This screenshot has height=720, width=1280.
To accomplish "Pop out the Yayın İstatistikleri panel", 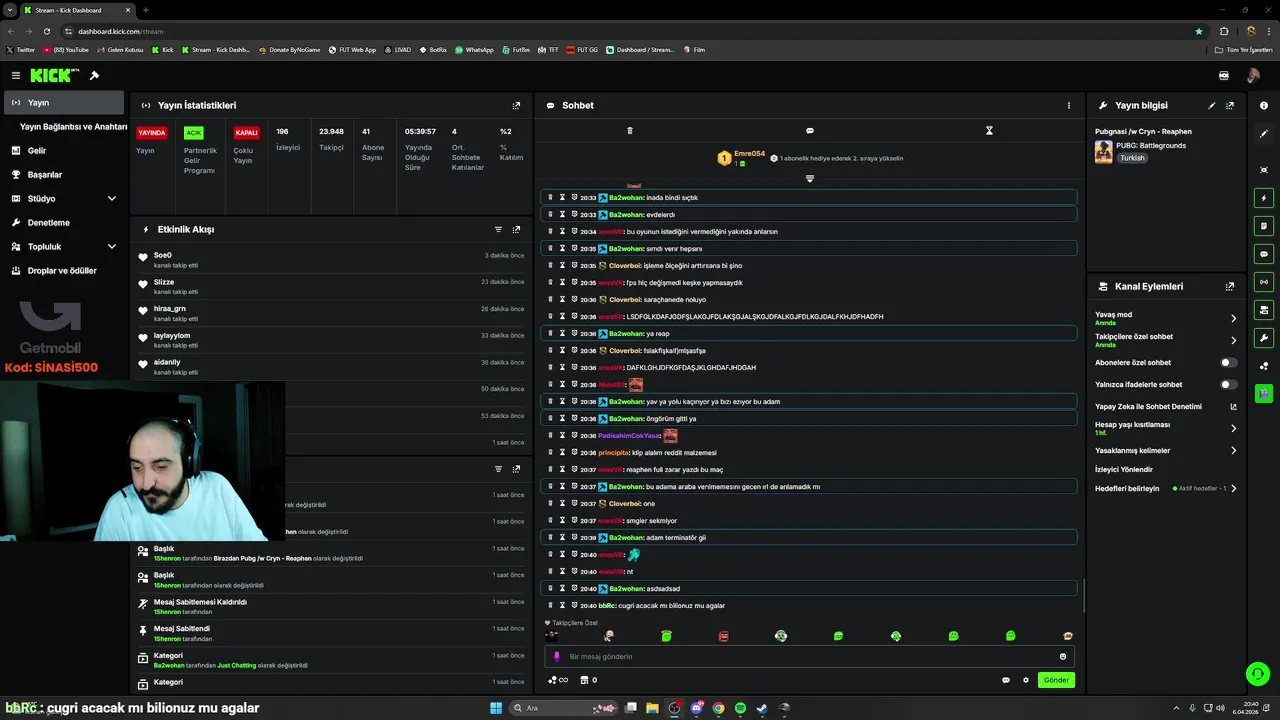I will 516,105.
